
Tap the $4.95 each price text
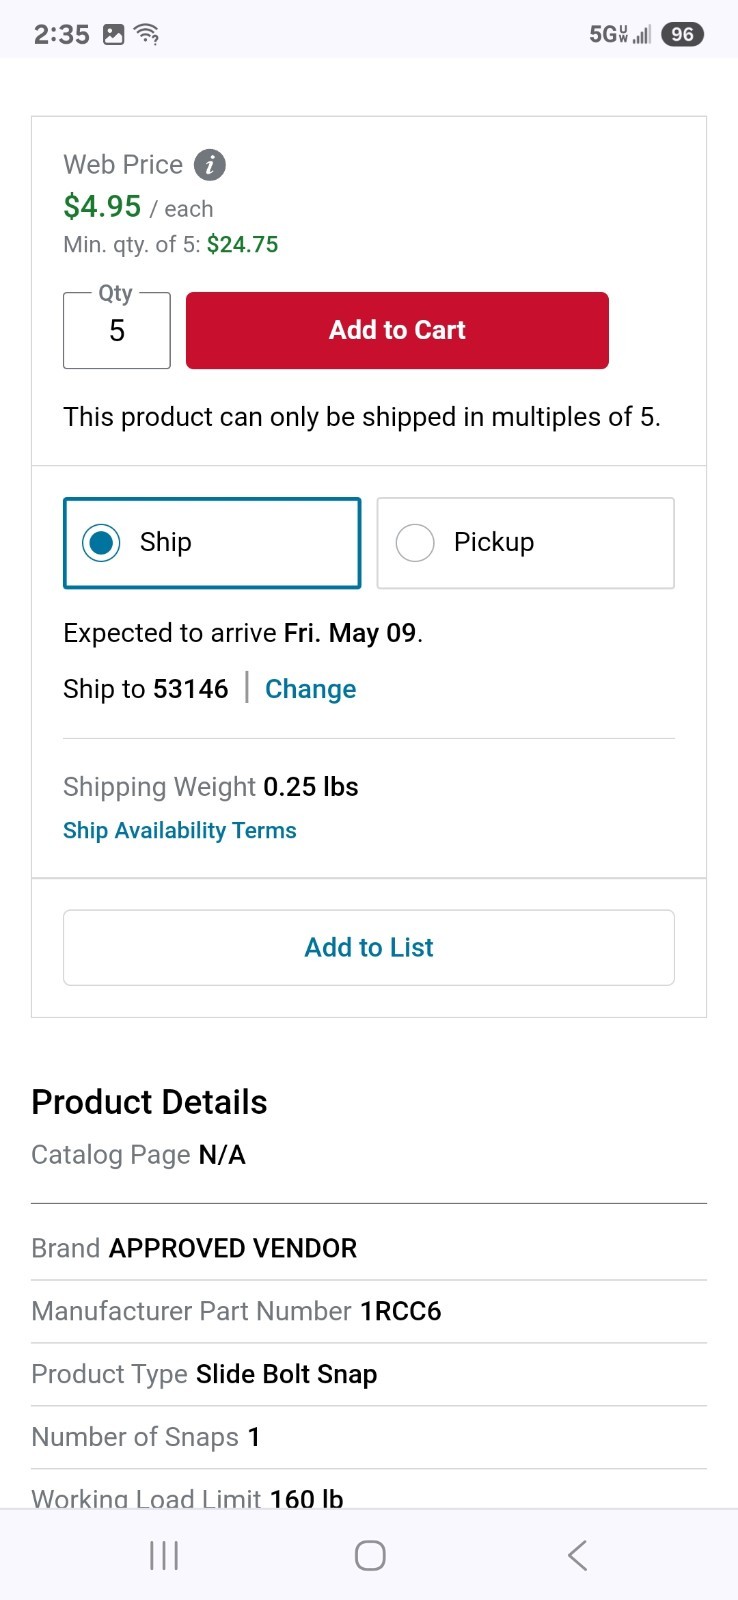[x=138, y=207]
